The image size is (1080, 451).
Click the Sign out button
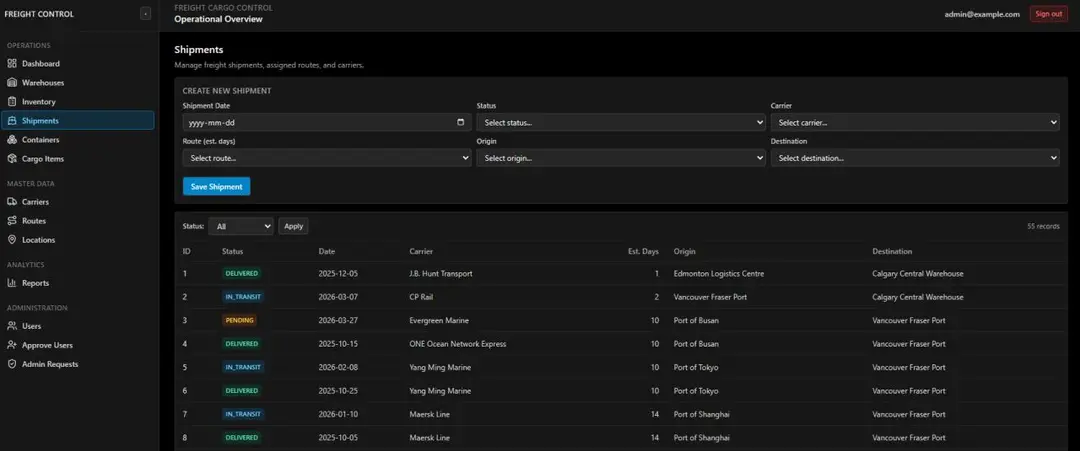[1048, 14]
